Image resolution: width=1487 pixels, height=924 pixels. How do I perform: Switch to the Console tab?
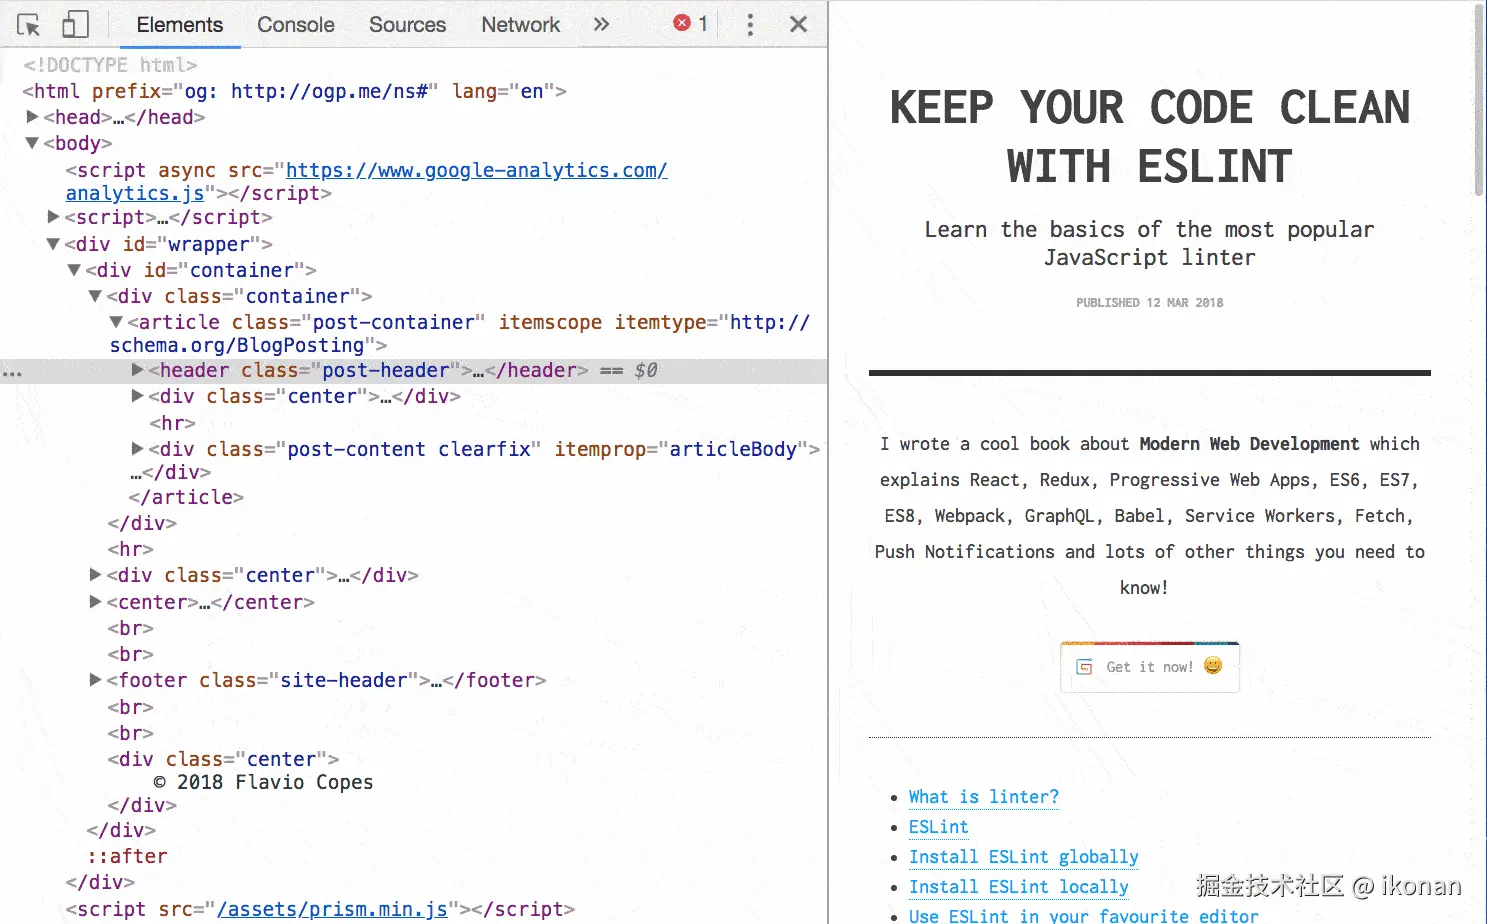296,24
